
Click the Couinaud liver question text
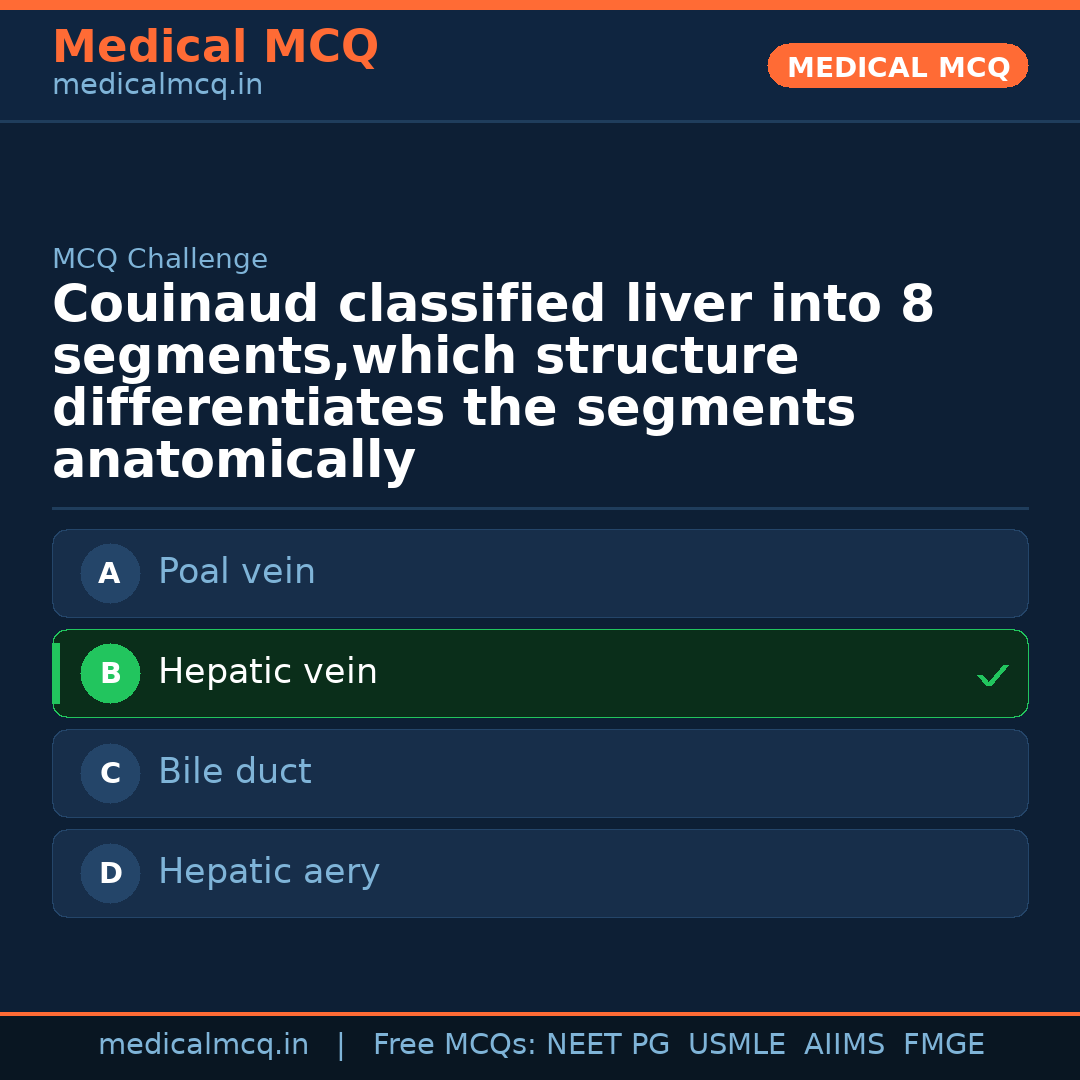tap(493, 383)
